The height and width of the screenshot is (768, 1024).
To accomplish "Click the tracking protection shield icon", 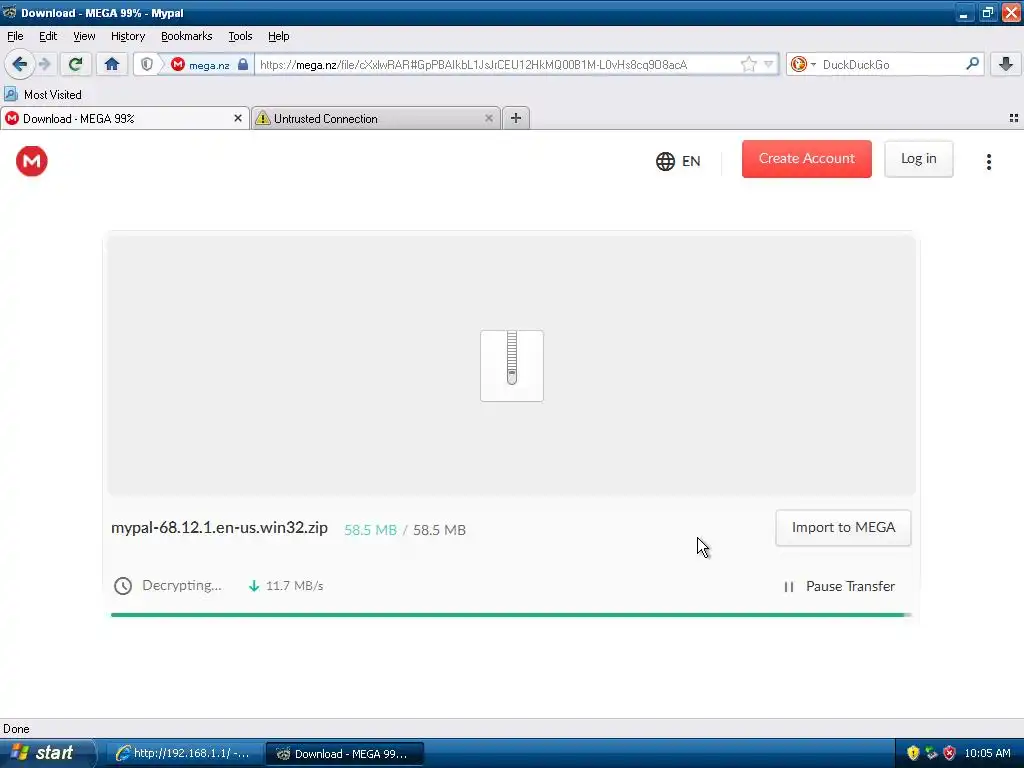I will tap(147, 64).
